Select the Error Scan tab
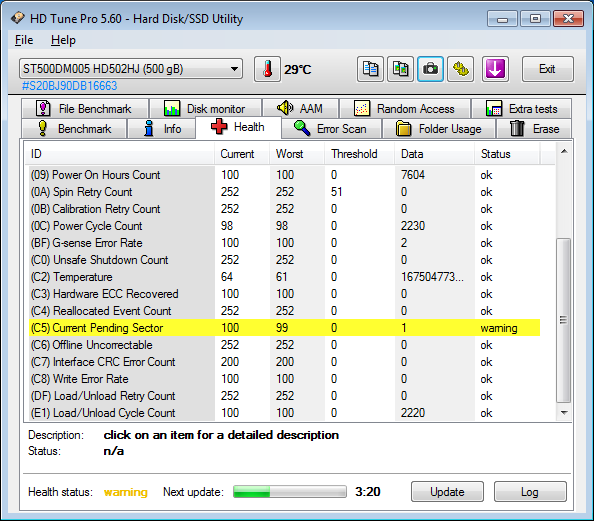This screenshot has width=594, height=521. click(x=331, y=129)
